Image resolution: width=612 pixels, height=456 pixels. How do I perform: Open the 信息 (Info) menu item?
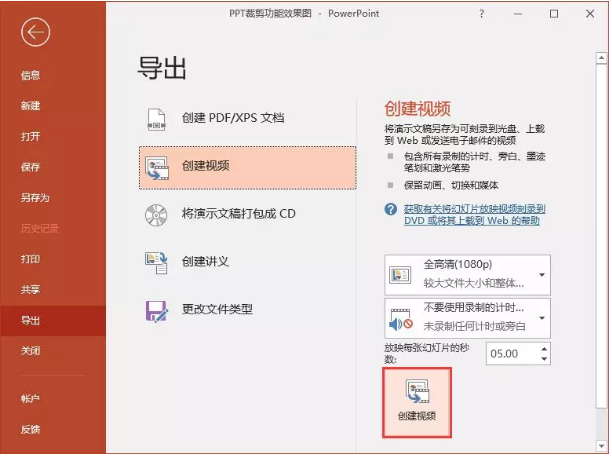coord(31,75)
